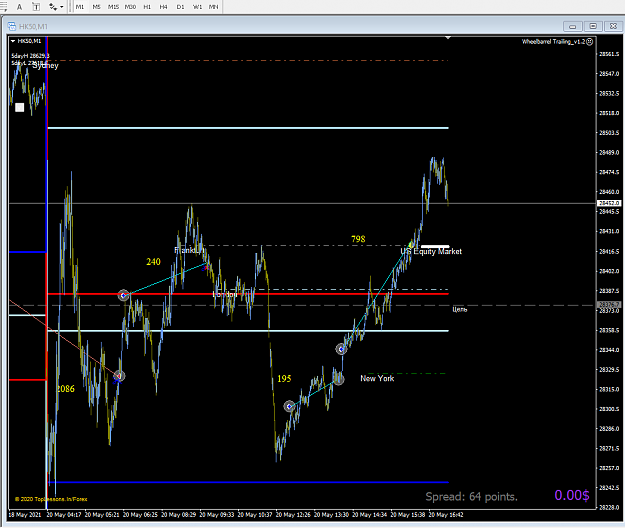Click the 28561.5 price scale value
625x528 pixels.
[609, 54]
